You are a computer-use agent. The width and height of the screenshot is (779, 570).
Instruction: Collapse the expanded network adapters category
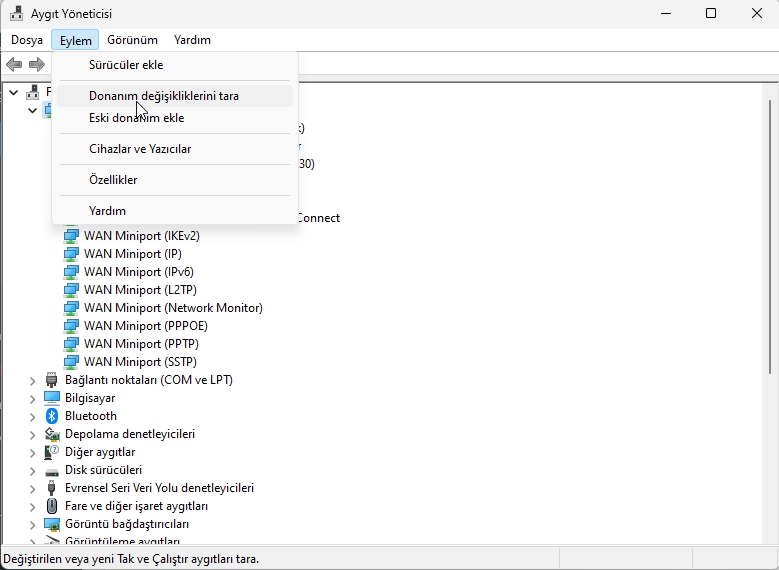[32, 110]
